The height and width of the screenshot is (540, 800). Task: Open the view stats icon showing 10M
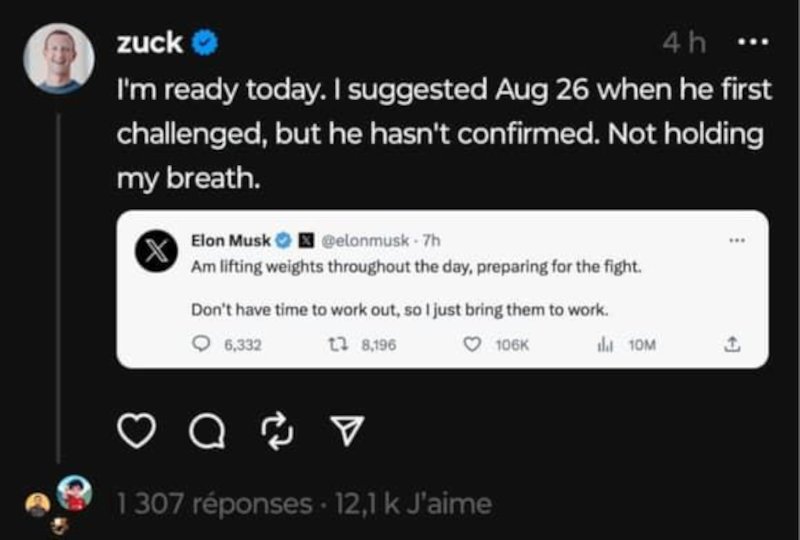pos(605,345)
